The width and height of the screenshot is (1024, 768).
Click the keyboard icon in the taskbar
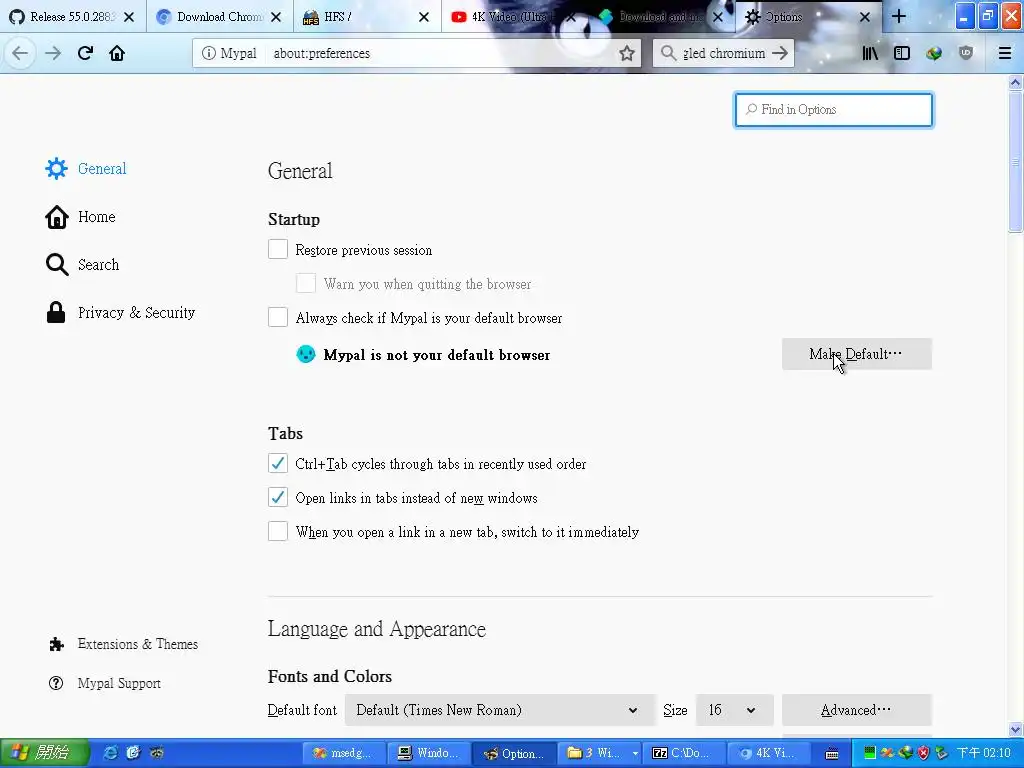(831, 754)
